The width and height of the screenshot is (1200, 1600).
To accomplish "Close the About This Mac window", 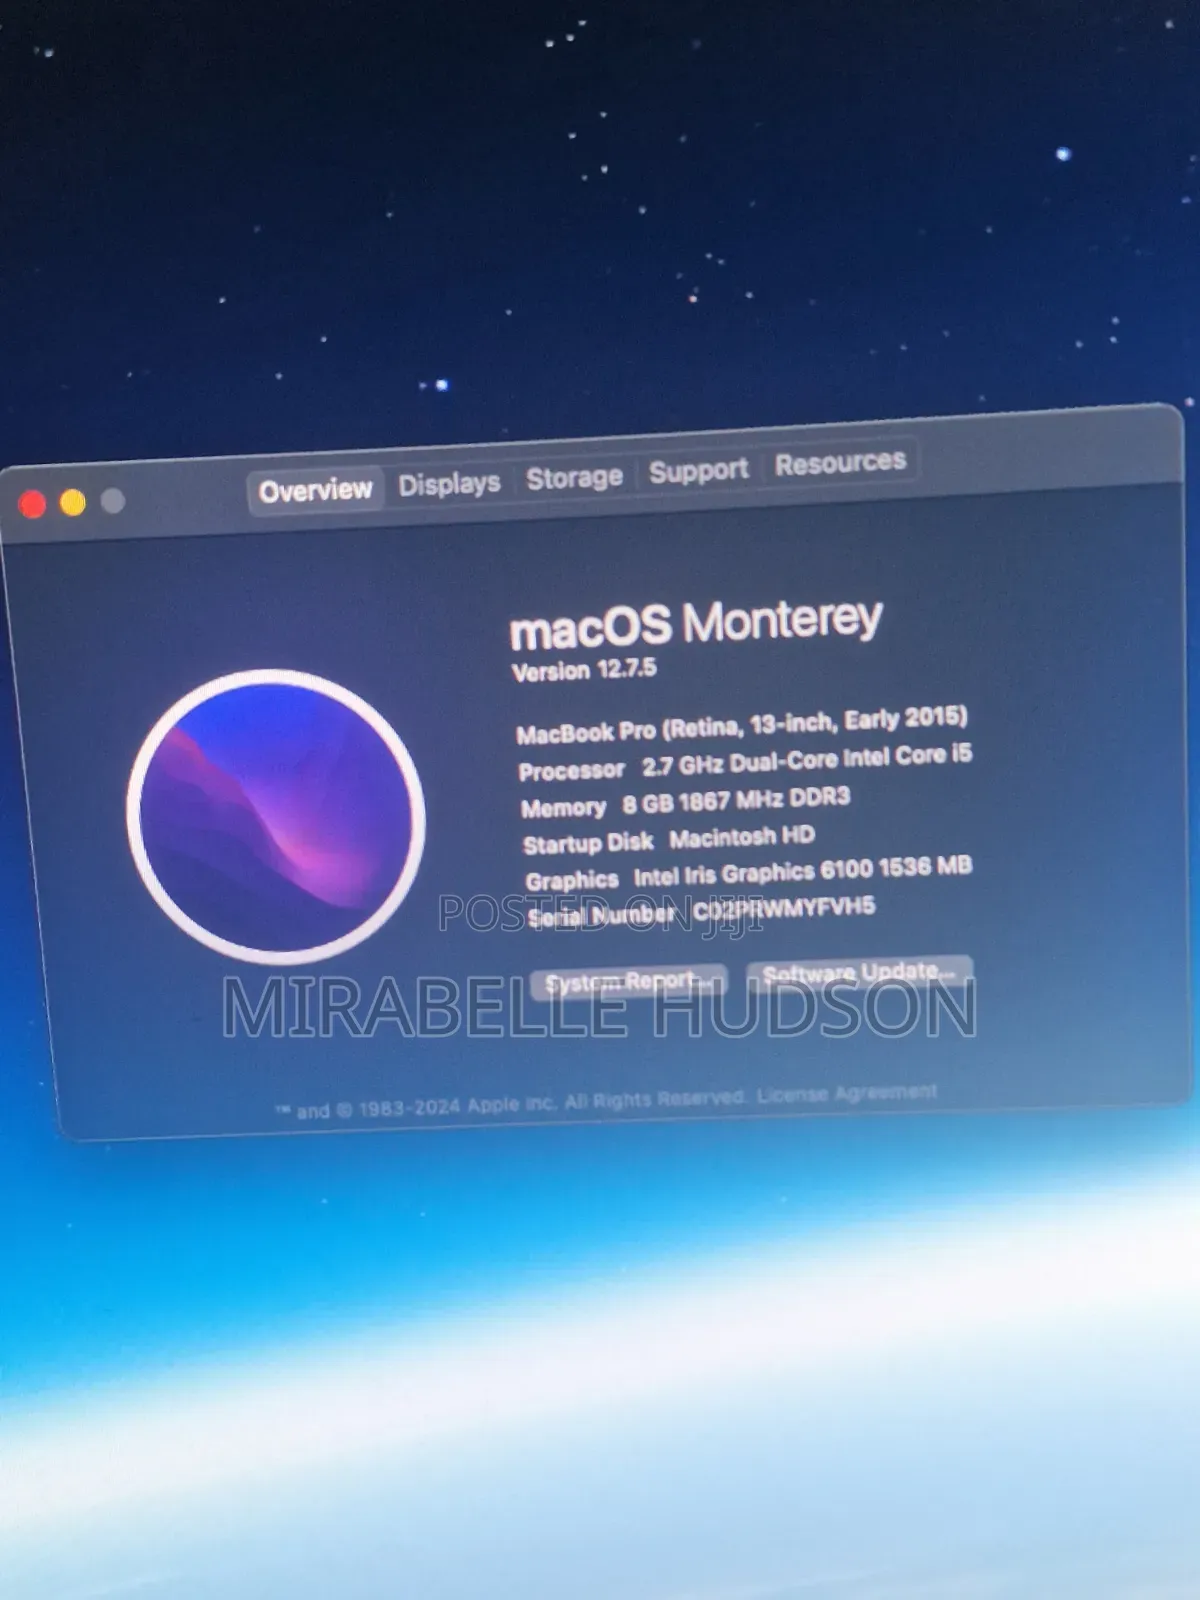I will 32,505.
